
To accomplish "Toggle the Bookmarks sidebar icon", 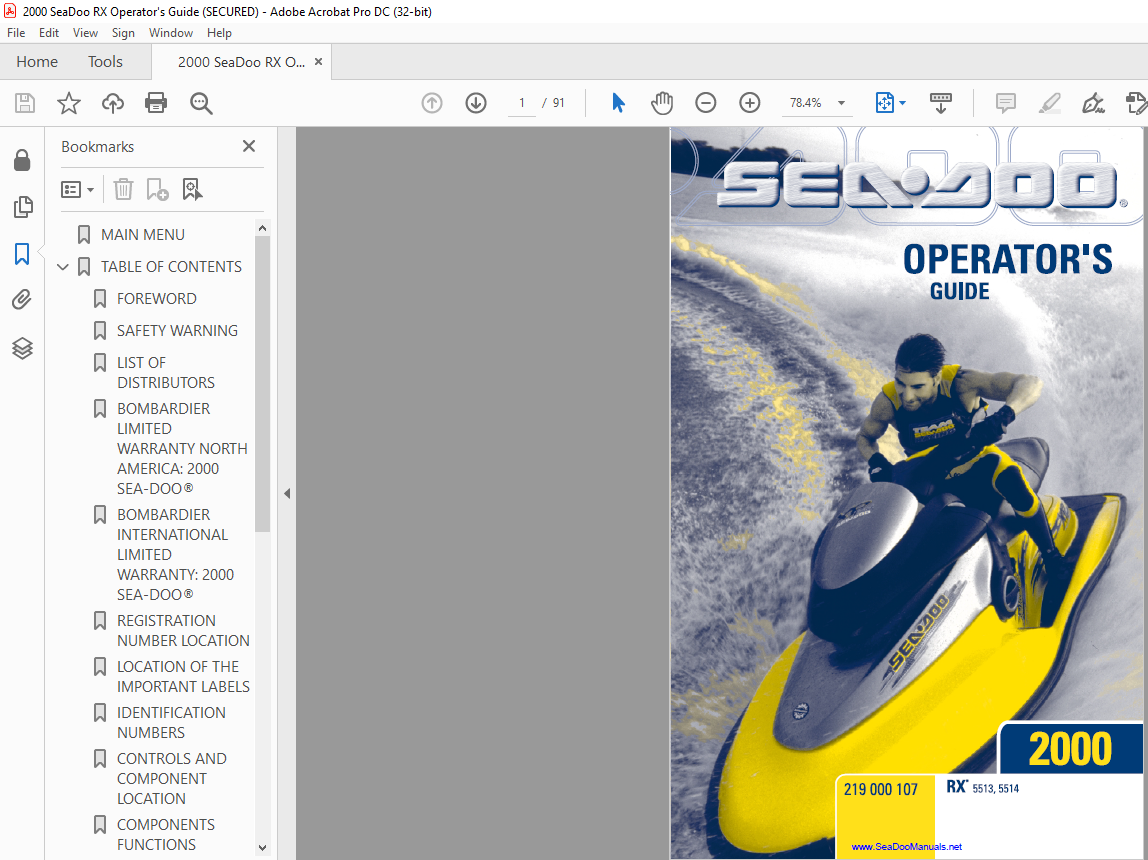I will pyautogui.click(x=22, y=255).
